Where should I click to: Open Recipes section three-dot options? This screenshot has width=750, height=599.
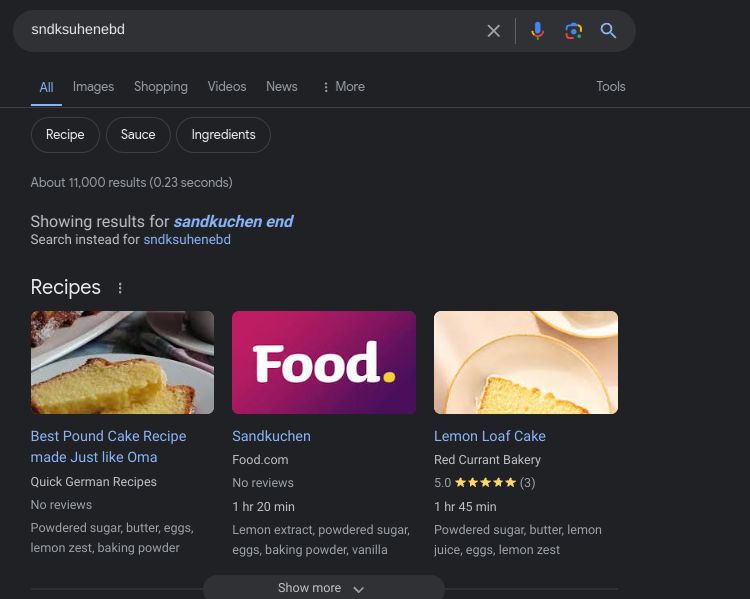[x=120, y=288]
